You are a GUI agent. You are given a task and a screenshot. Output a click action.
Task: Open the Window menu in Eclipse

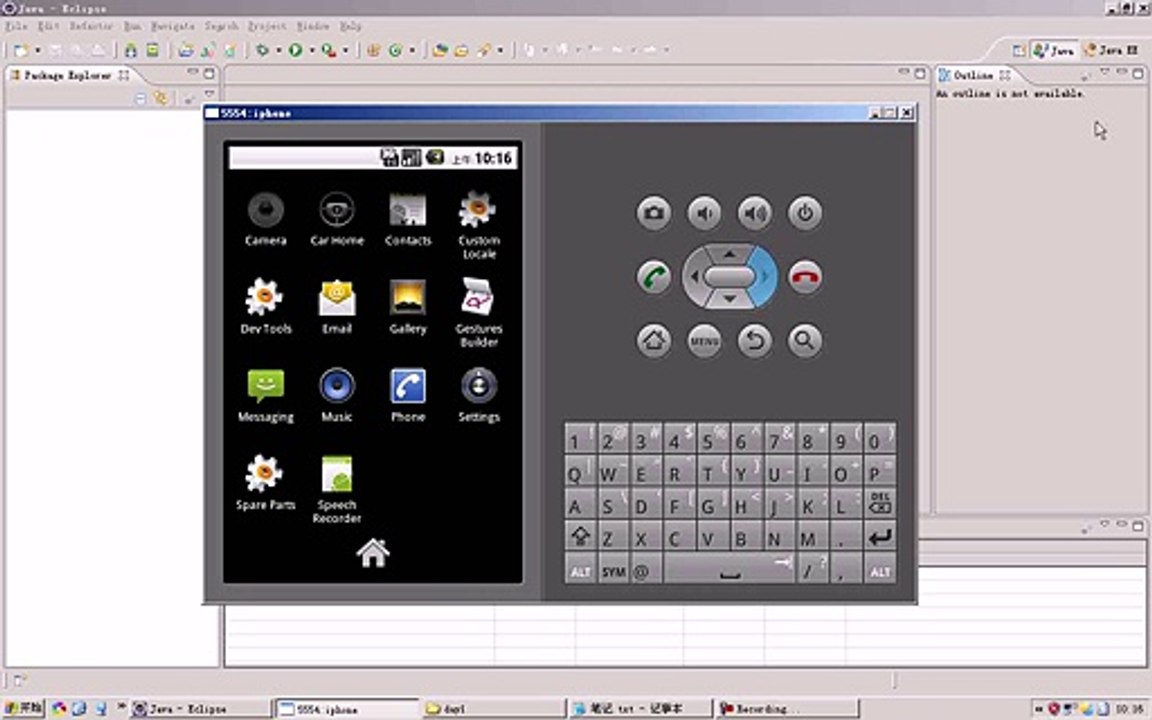[x=313, y=26]
